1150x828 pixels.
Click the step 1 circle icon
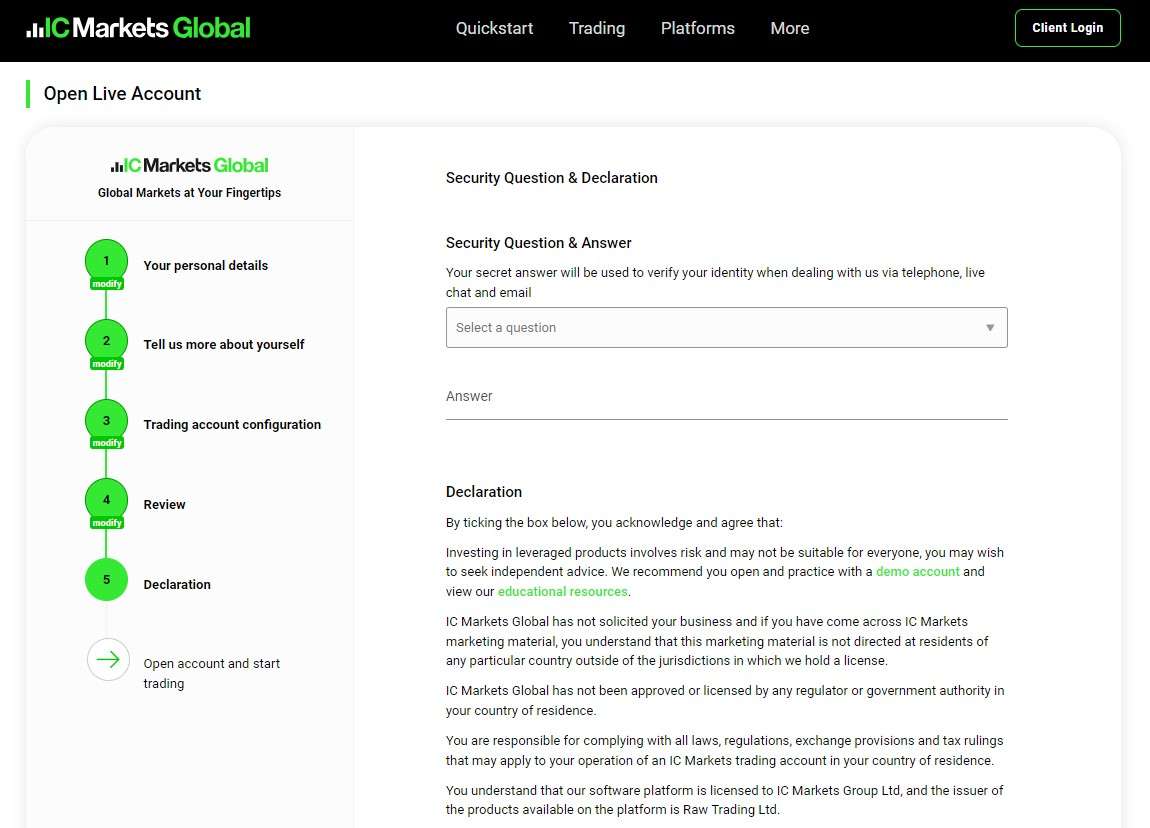coord(106,260)
